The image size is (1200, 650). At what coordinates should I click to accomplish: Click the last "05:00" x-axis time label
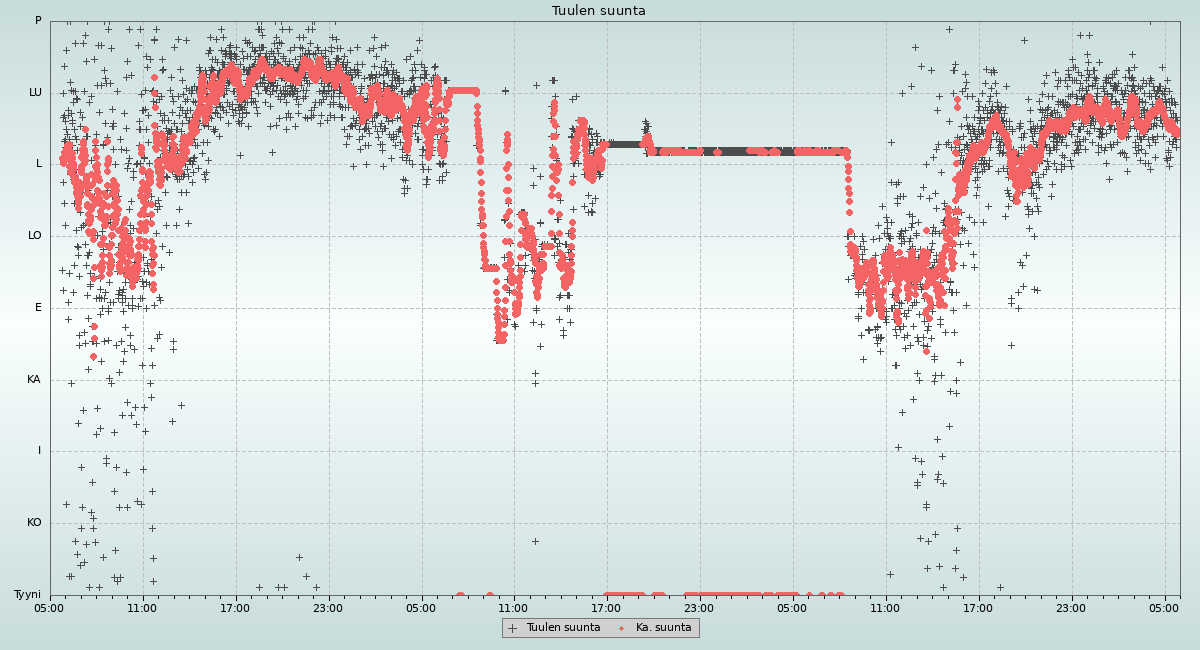(1165, 608)
